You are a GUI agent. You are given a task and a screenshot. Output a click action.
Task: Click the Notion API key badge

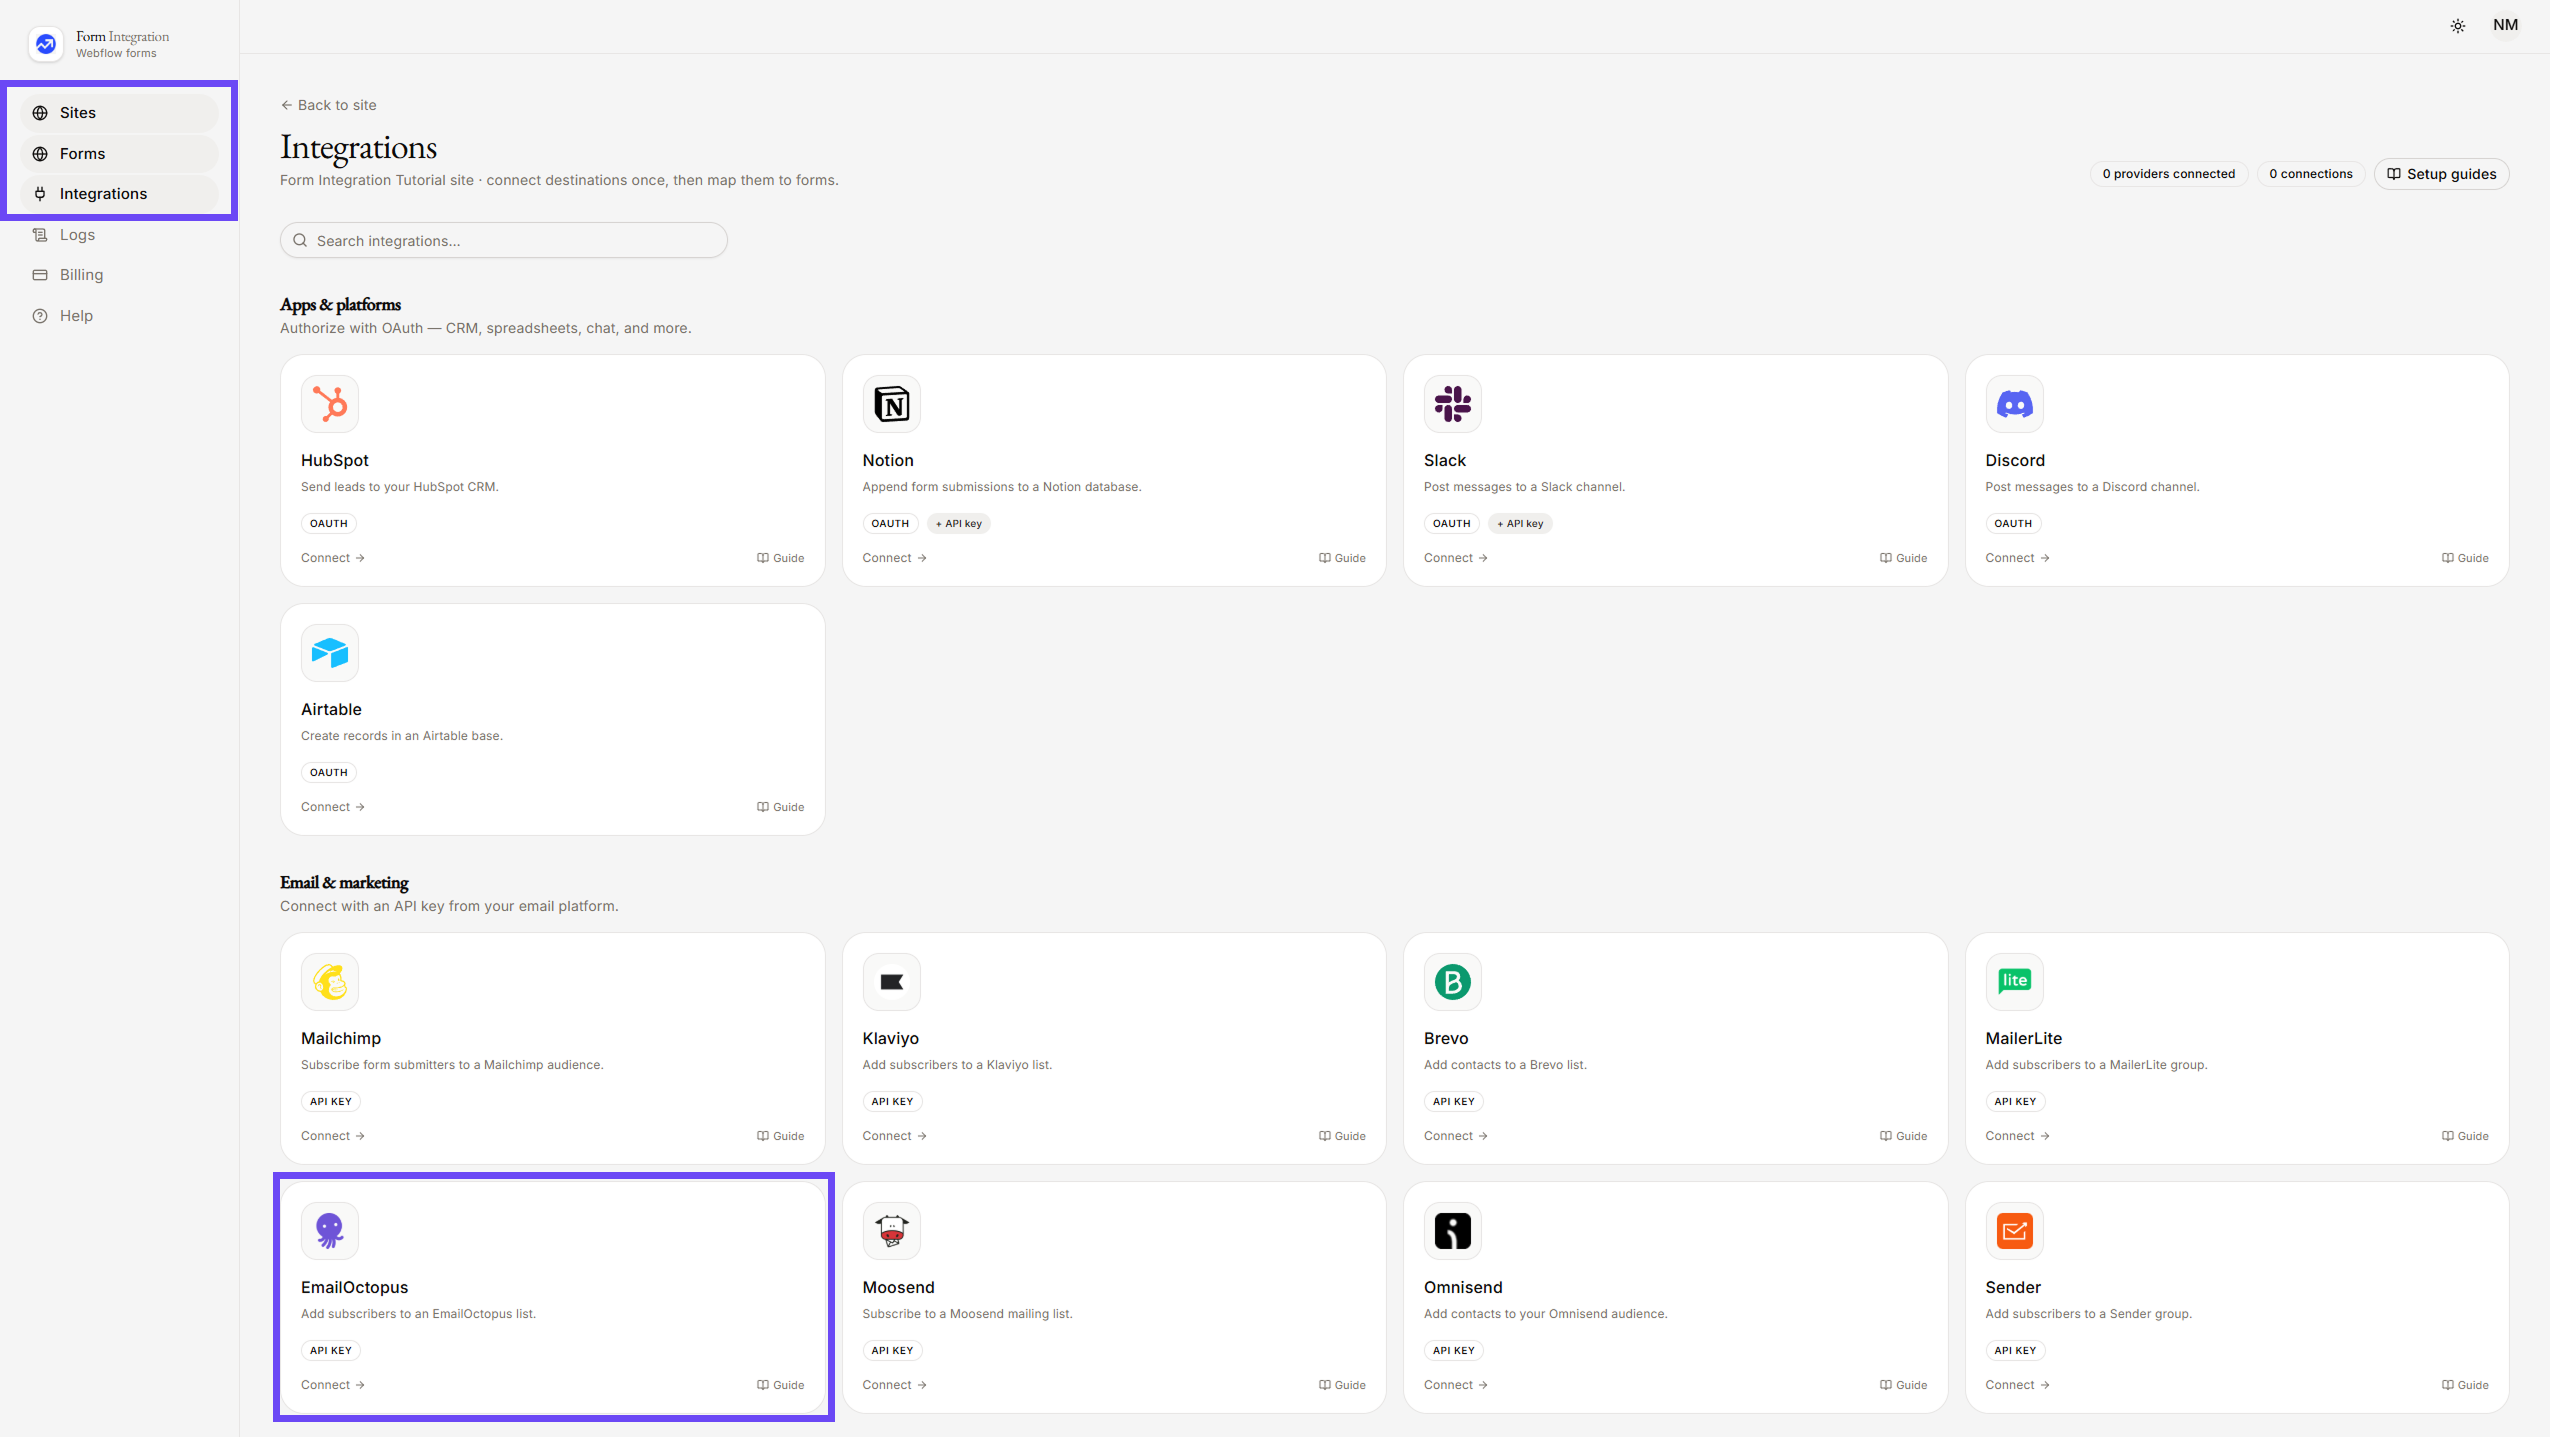coord(958,524)
